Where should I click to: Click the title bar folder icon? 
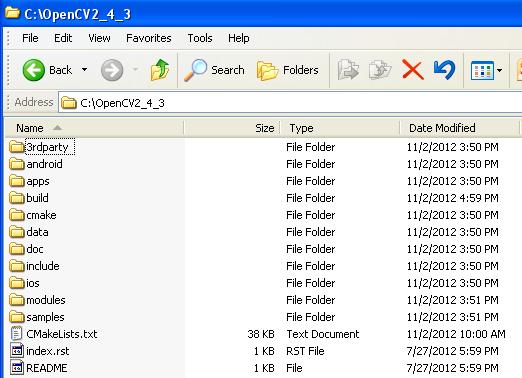point(12,13)
